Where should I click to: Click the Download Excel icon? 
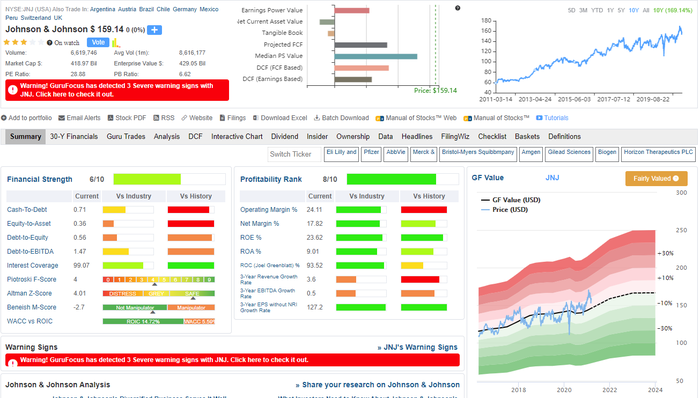coord(255,118)
